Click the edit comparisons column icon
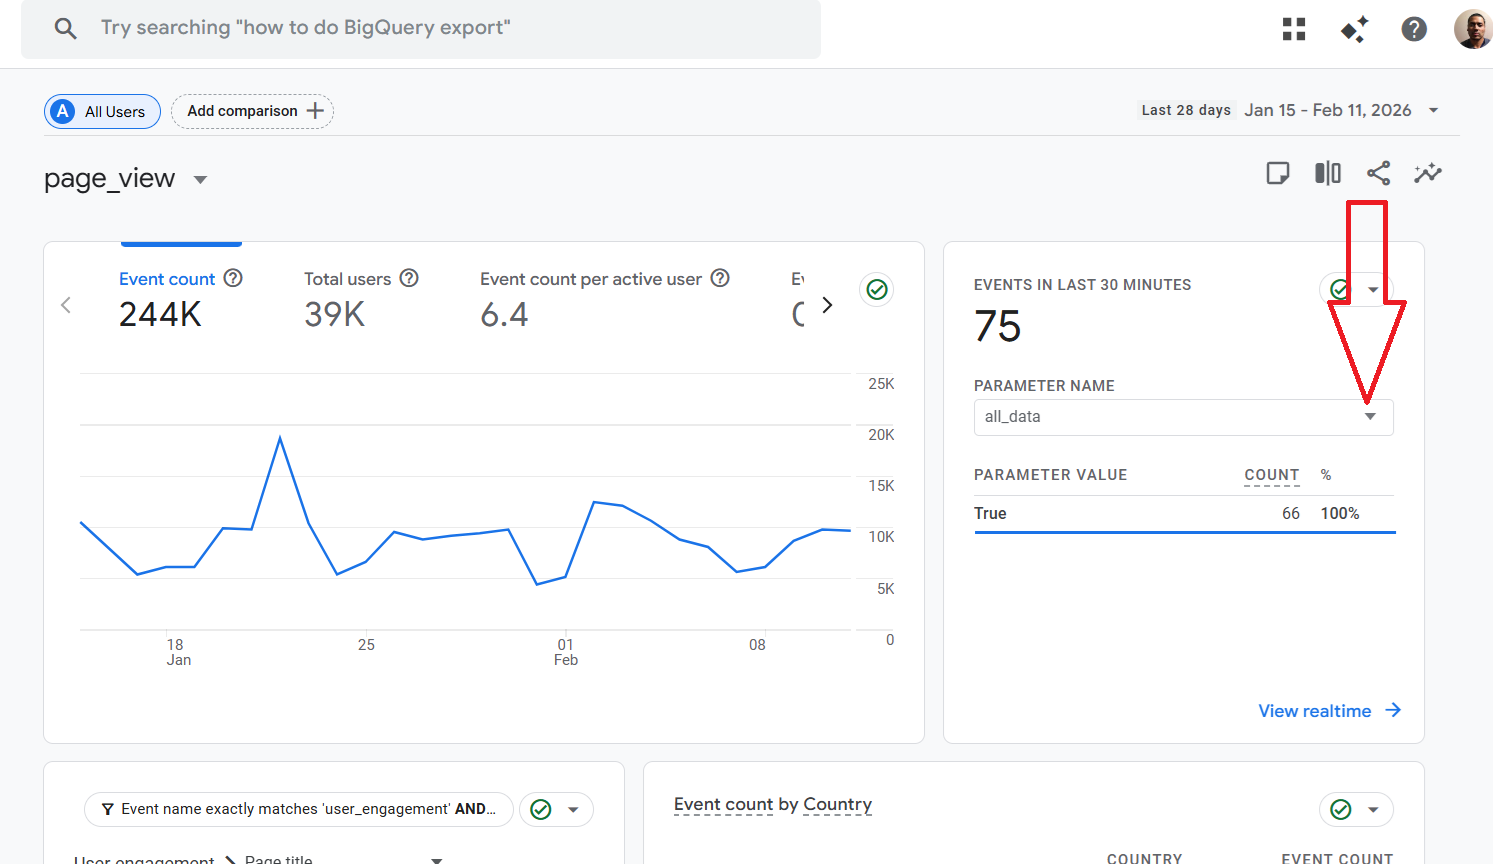 (1327, 173)
